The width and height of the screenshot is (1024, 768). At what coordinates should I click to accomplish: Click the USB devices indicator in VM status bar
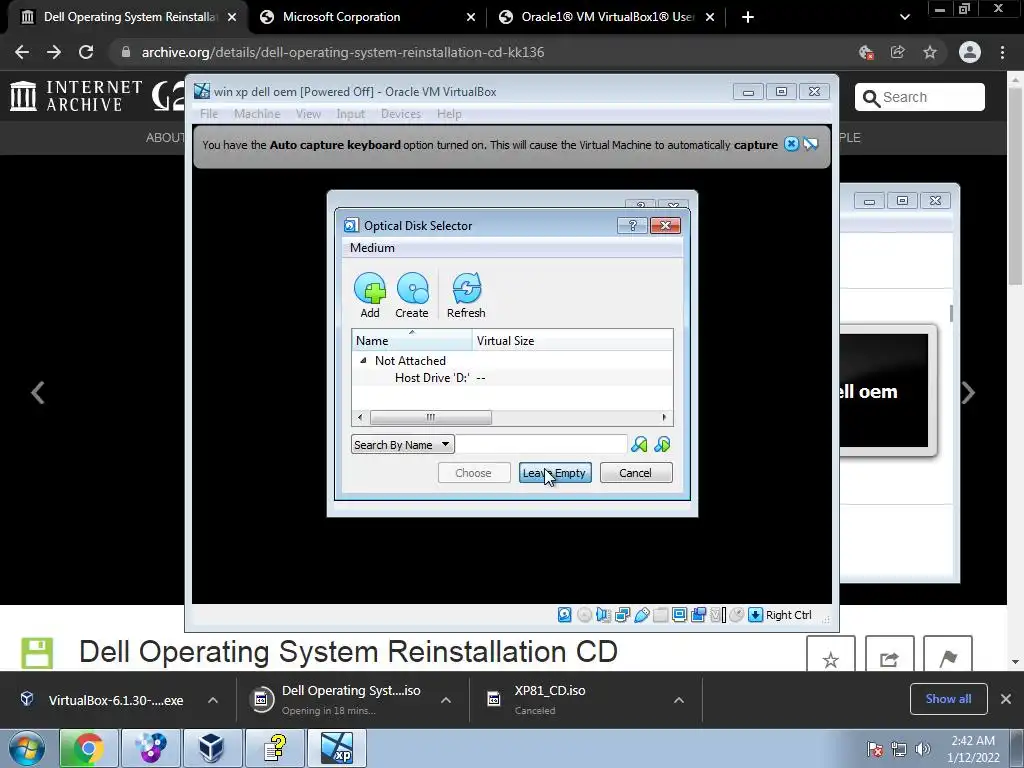(x=641, y=615)
